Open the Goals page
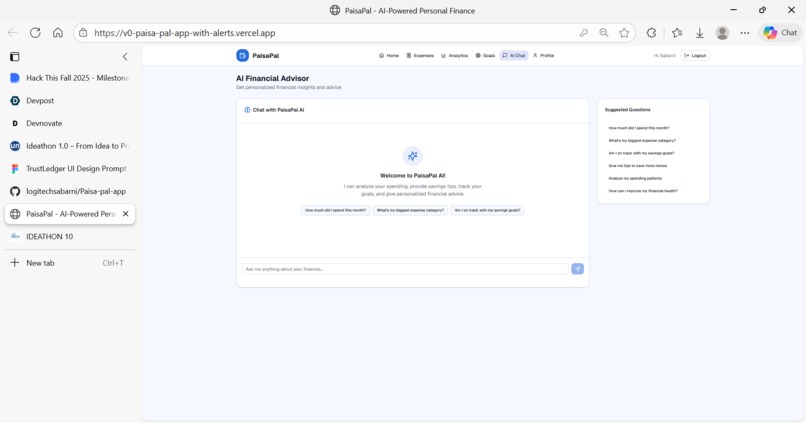Screen dimensions: 806x423 coord(485,56)
